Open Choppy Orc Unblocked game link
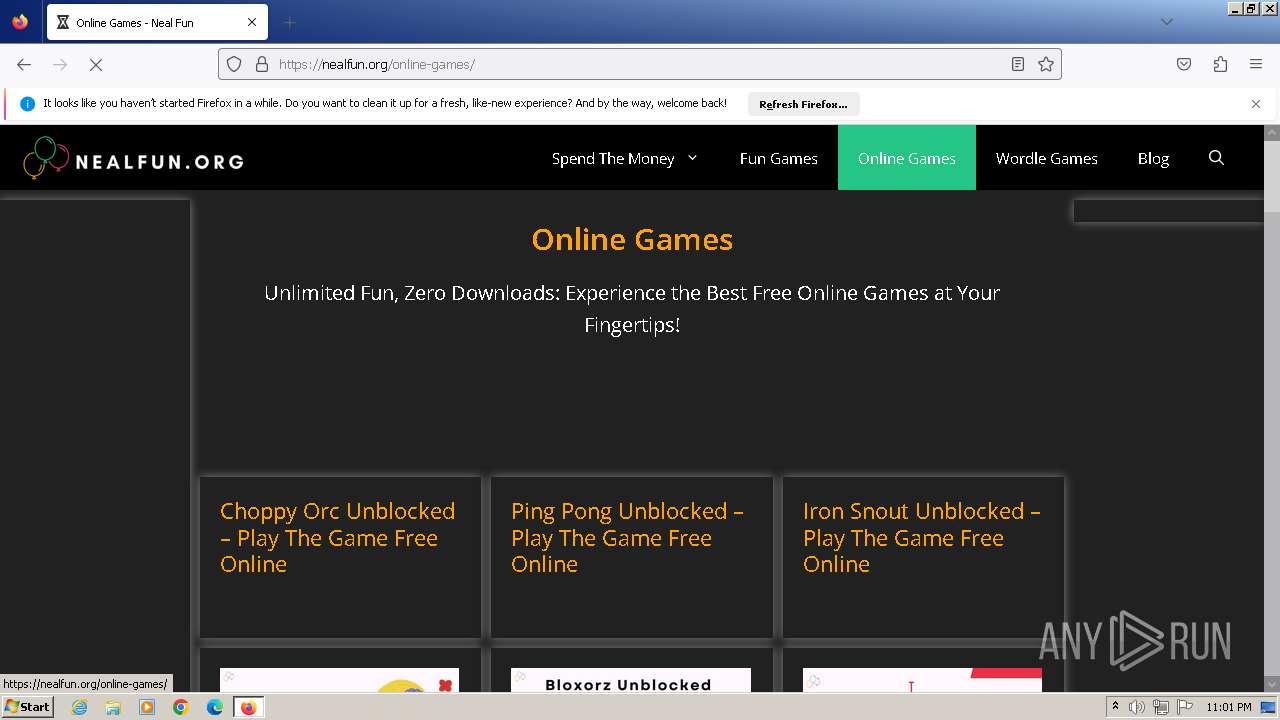 pyautogui.click(x=337, y=537)
